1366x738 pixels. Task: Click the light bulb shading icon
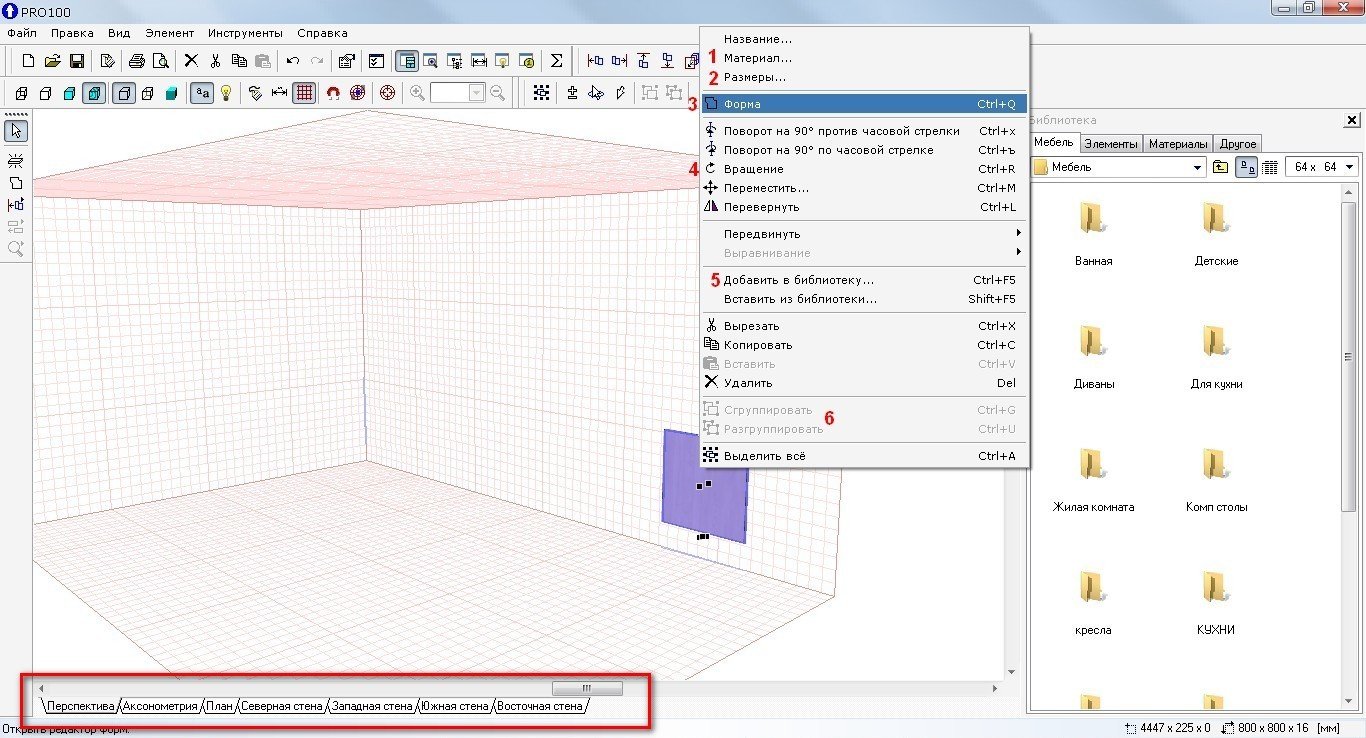pyautogui.click(x=226, y=93)
